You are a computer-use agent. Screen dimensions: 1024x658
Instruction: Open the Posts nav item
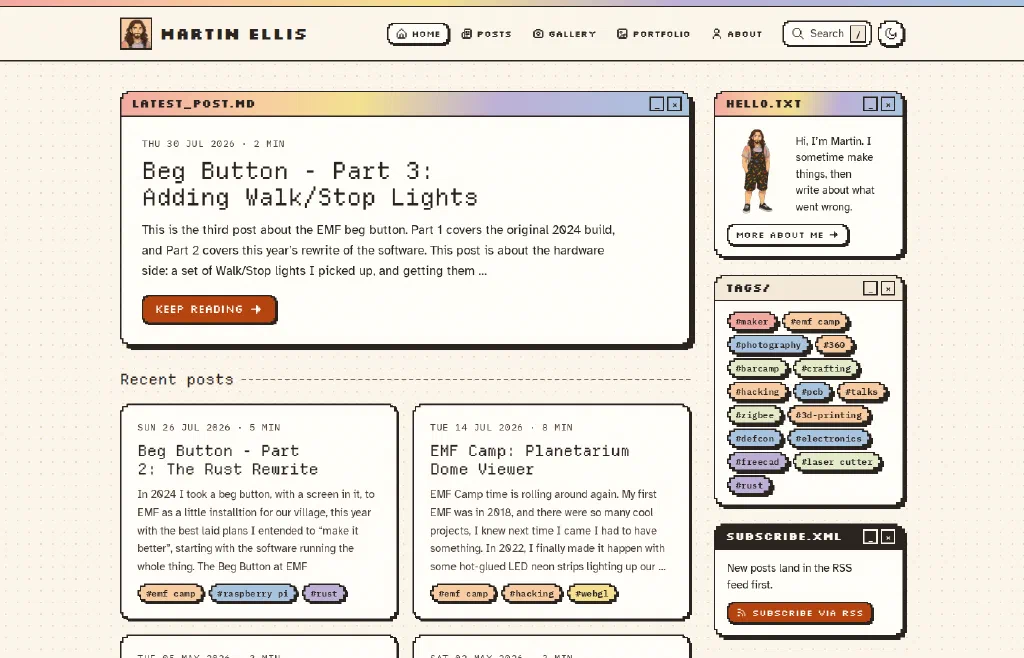pyautogui.click(x=487, y=34)
